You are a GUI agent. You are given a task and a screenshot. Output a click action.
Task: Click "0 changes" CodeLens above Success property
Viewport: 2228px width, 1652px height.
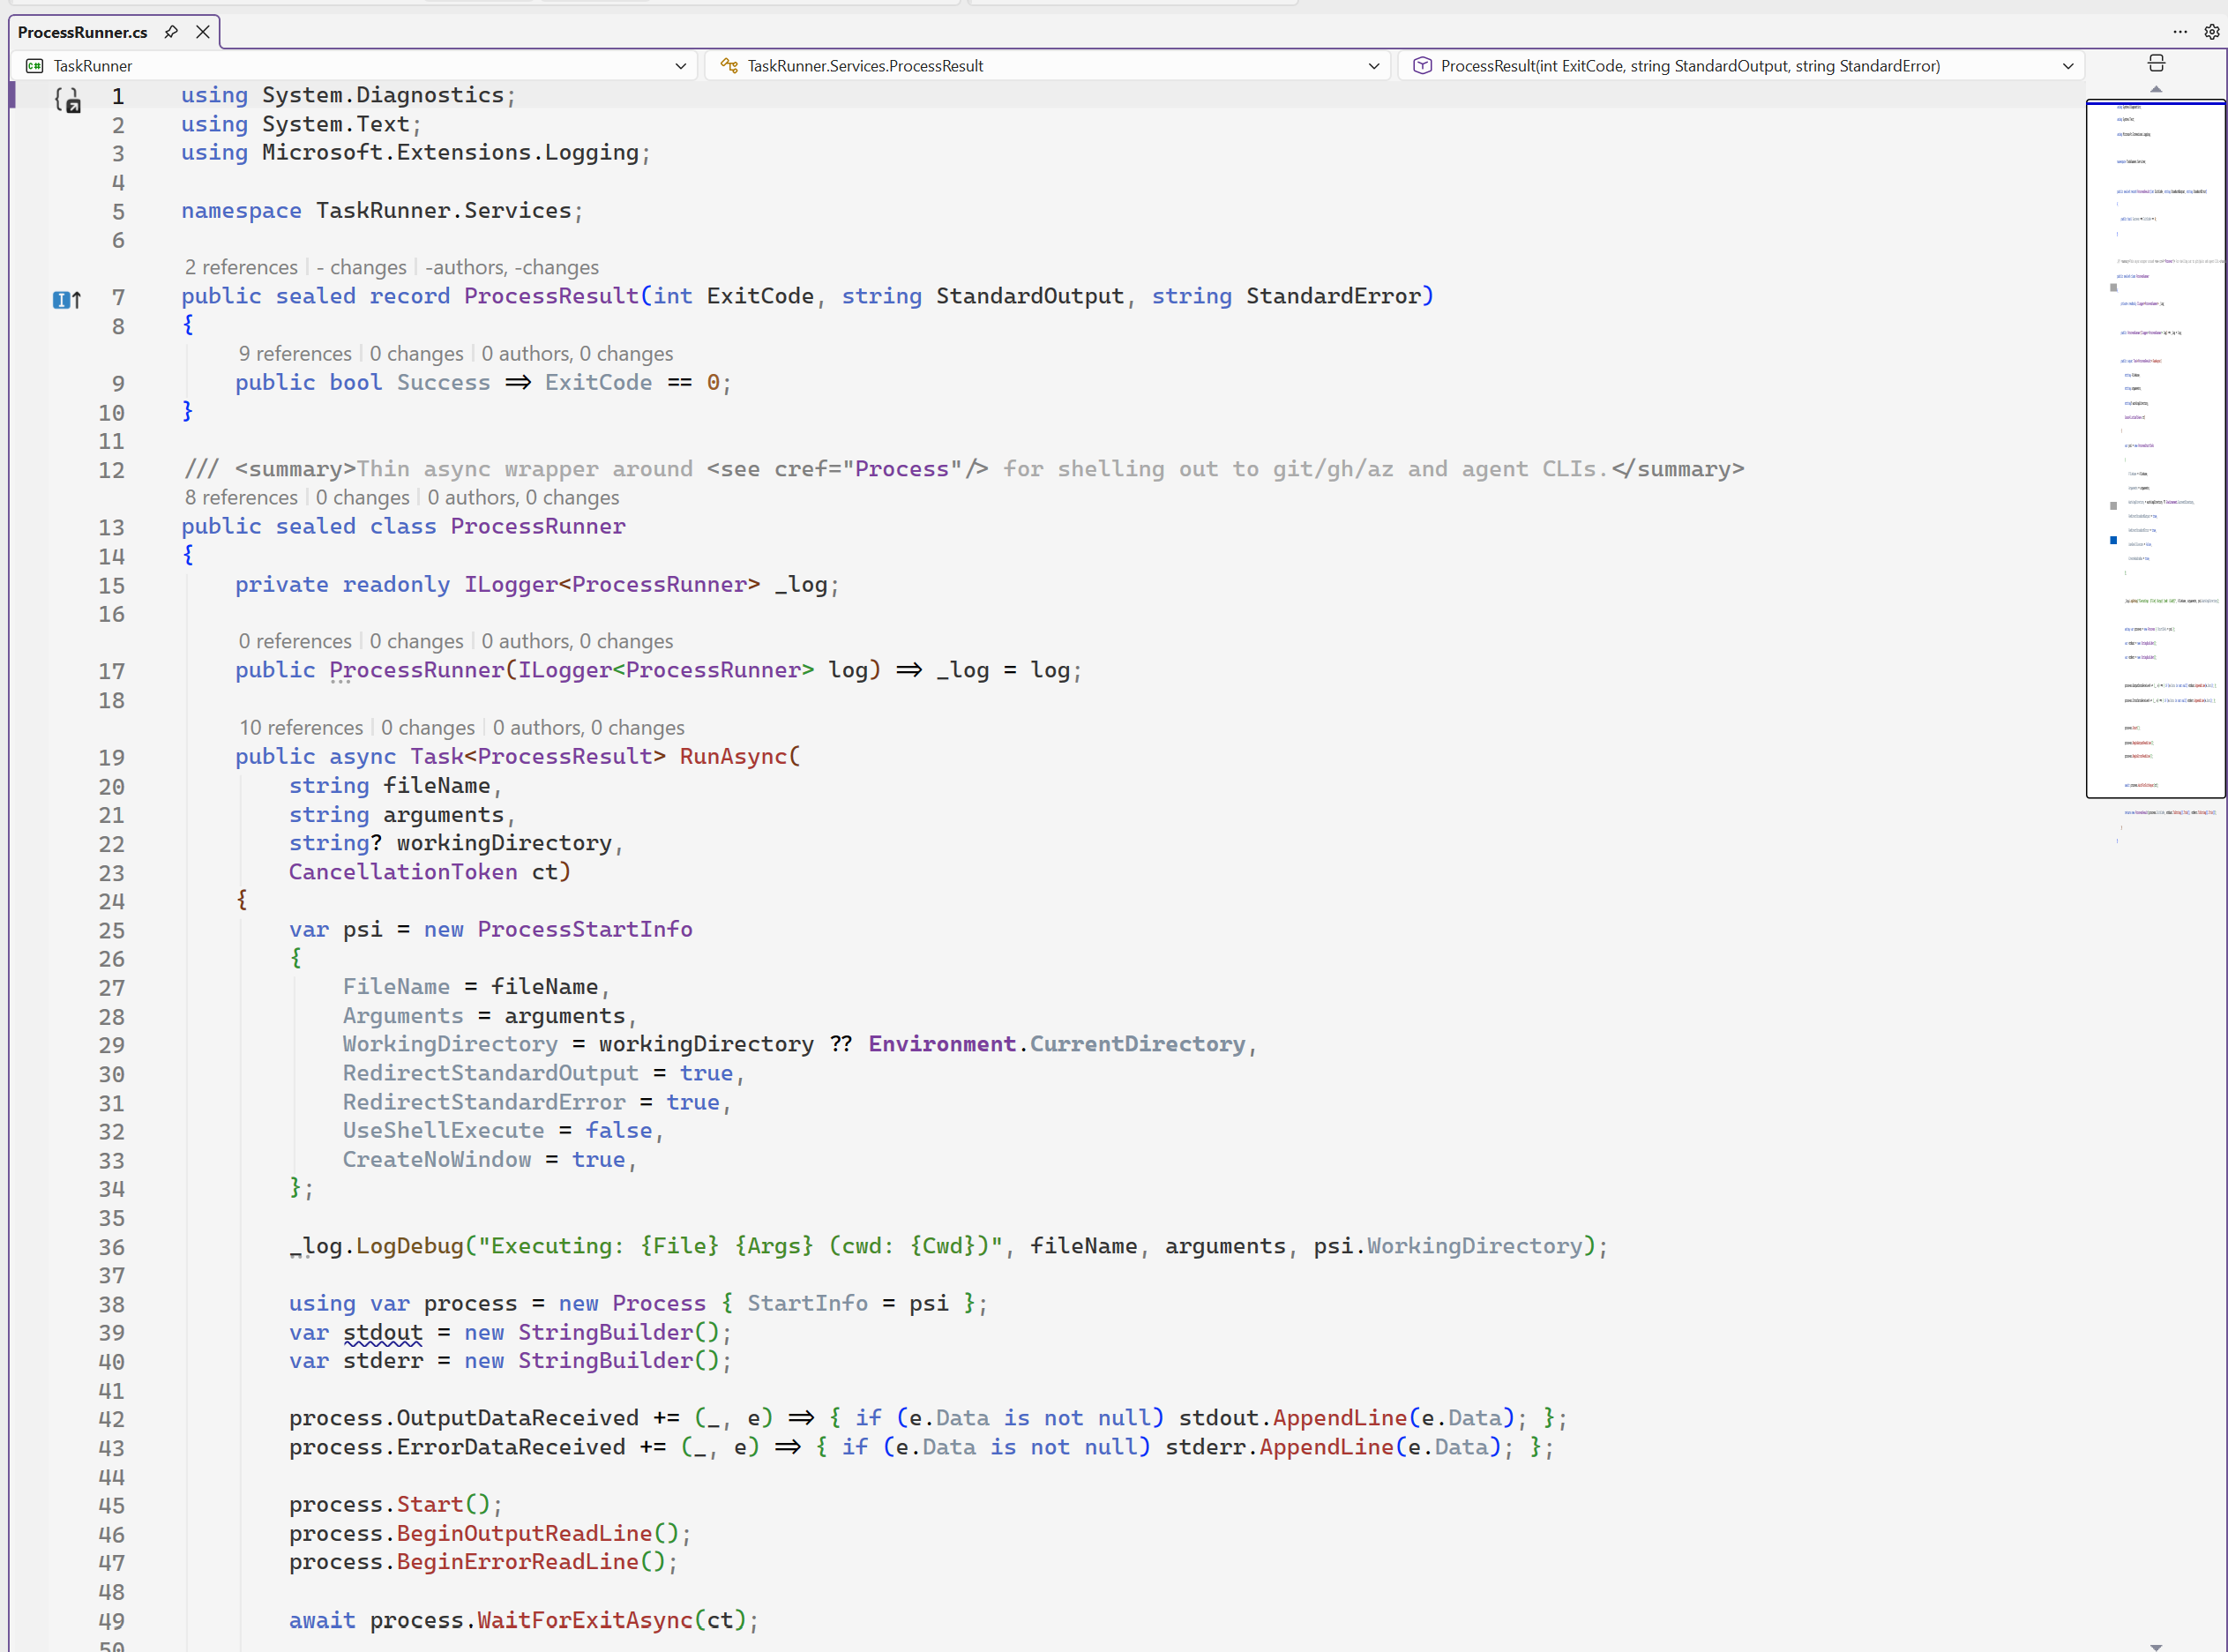[x=417, y=354]
